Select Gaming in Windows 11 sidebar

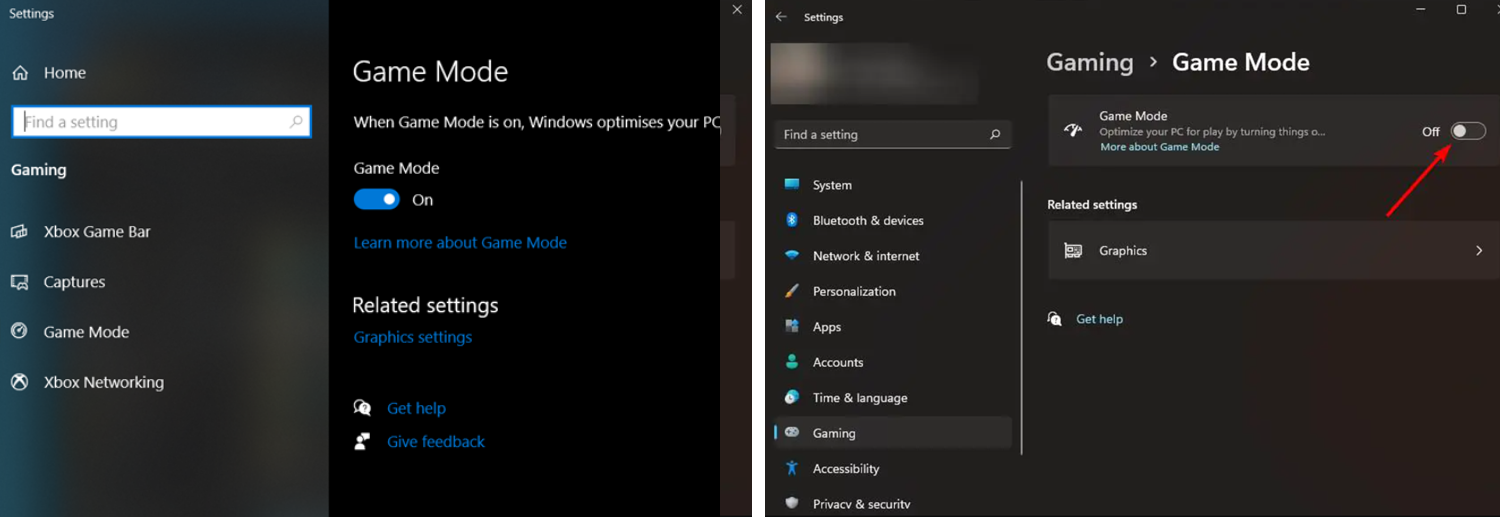pos(893,433)
